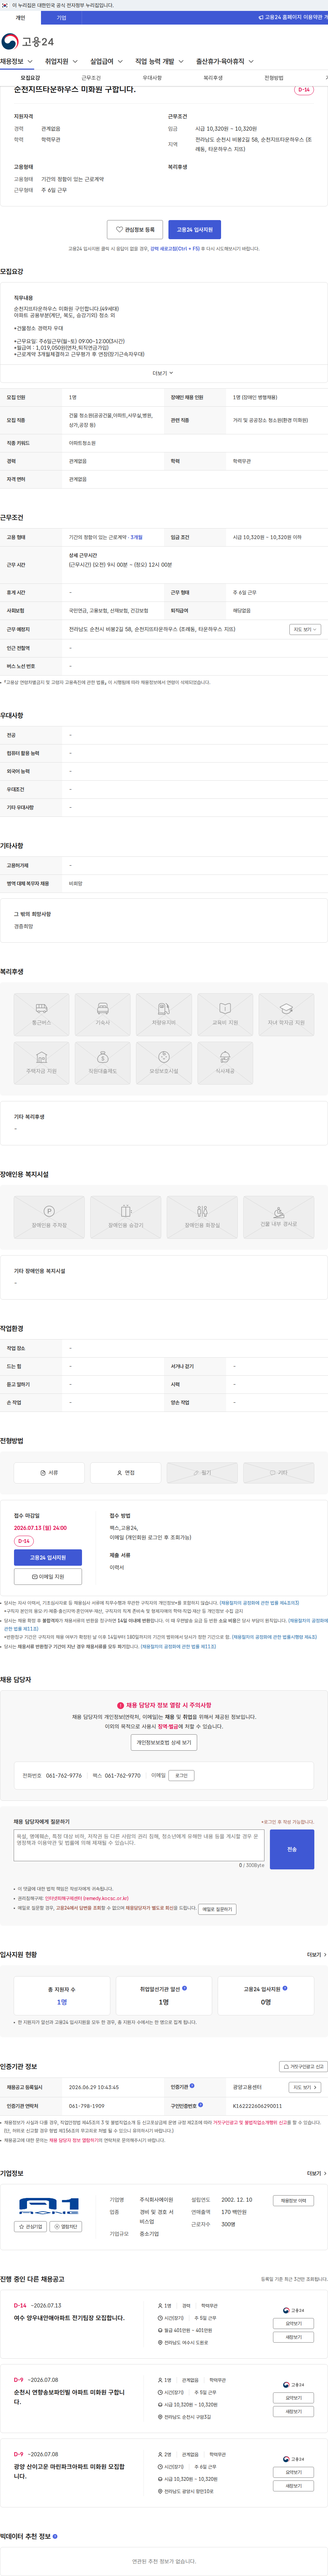Click the 식사제공 welfare icon
The width and height of the screenshot is (328, 2576).
click(225, 1063)
